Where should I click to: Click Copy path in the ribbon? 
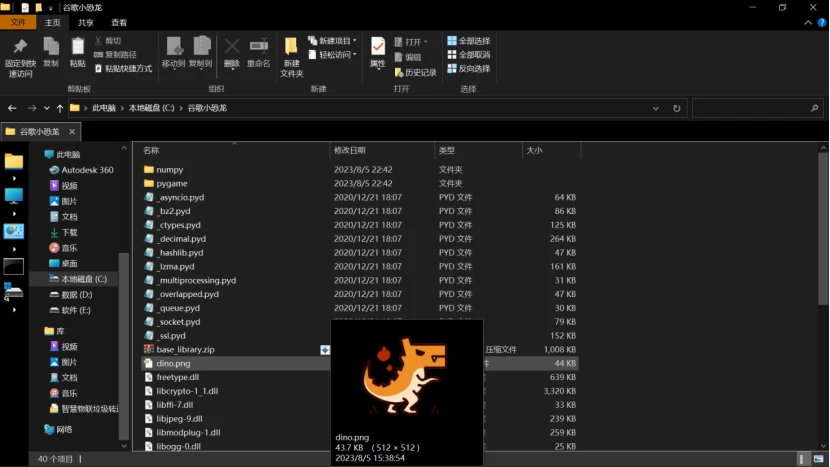pos(115,55)
